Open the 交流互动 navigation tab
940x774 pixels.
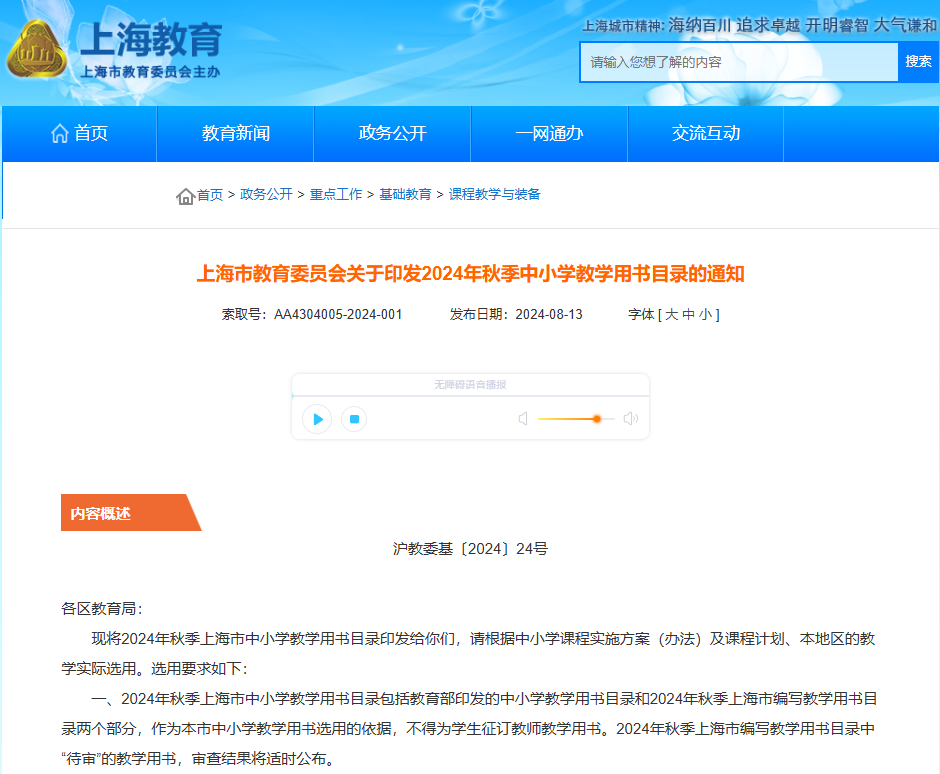click(x=706, y=134)
